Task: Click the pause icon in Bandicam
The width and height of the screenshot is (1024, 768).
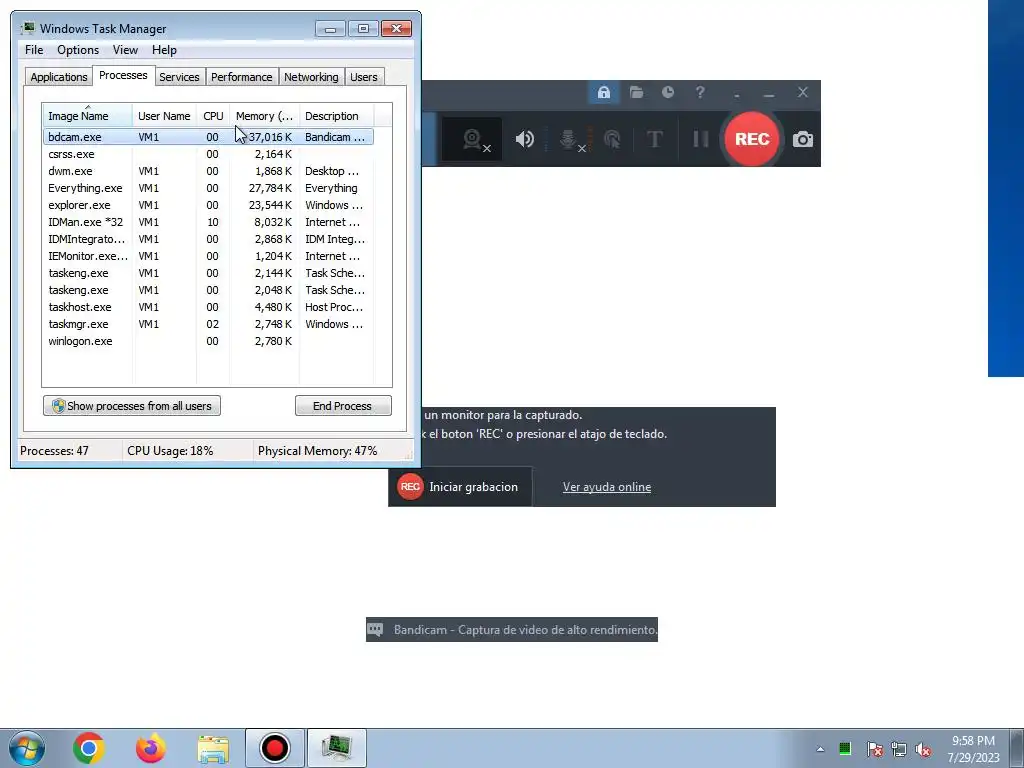Action: coord(700,139)
